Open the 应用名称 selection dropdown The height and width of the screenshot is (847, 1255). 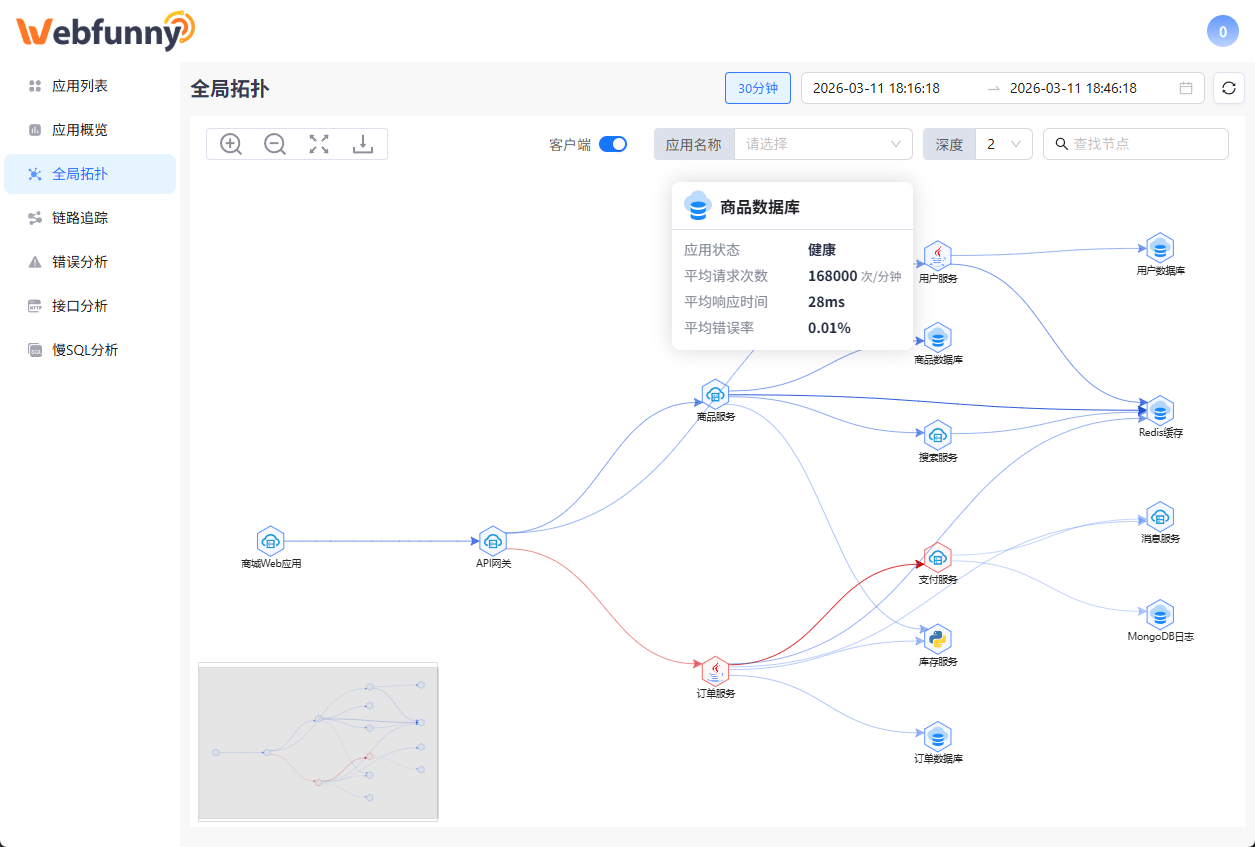[694, 143]
